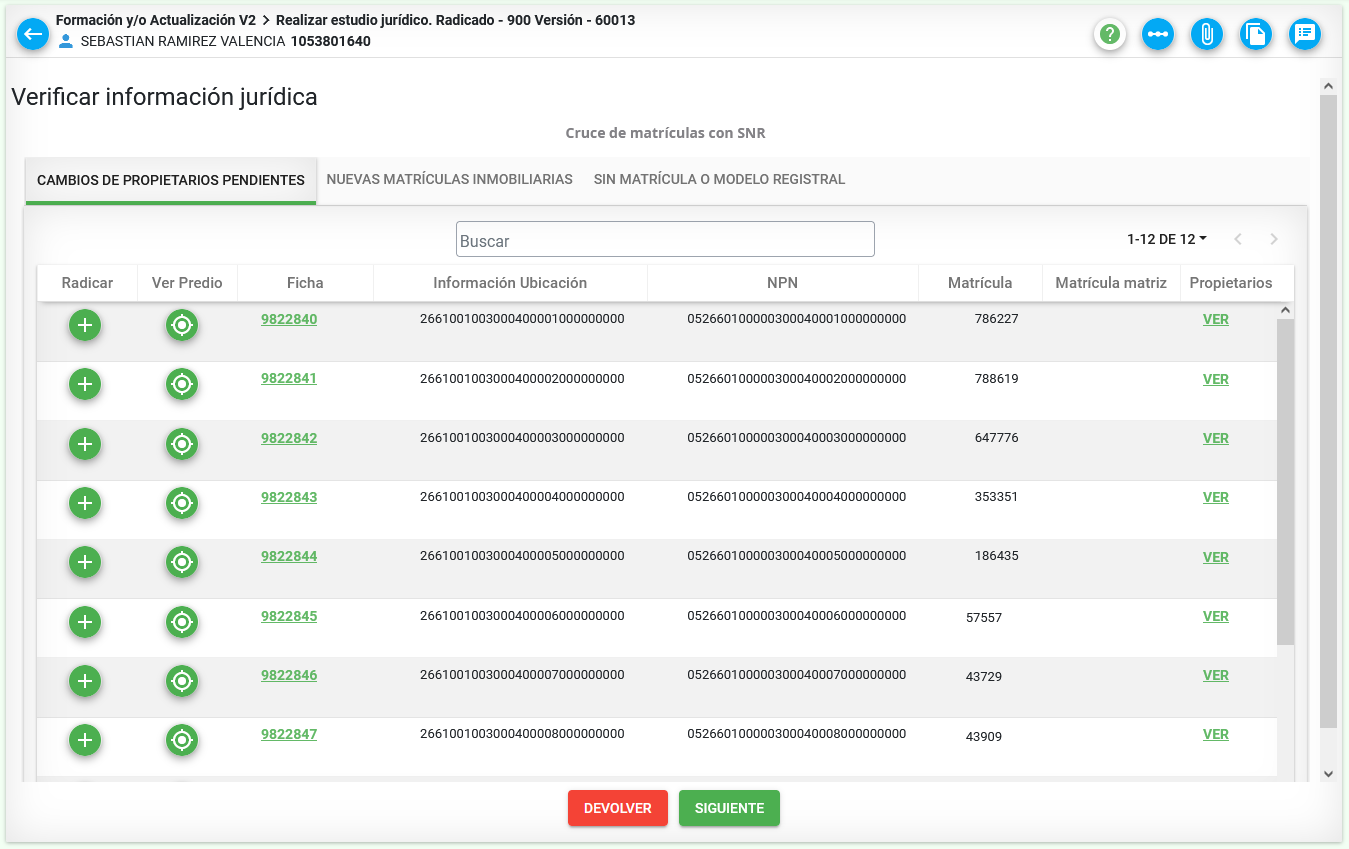The image size is (1349, 849).
Task: Click VER propietarios for matrícula 186435
Action: point(1216,557)
